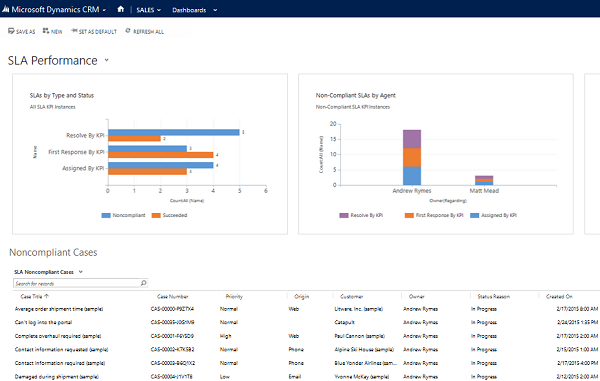Click the Low priority cell
This screenshot has width=600, height=381.
(x=225, y=377)
